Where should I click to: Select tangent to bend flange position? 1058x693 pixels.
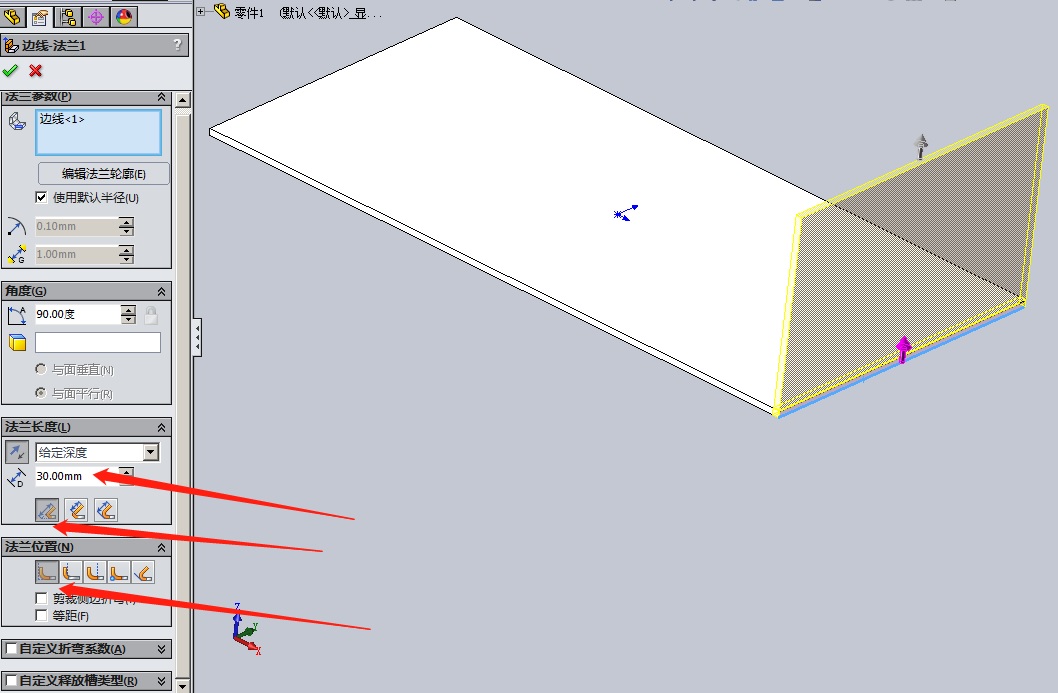(143, 572)
